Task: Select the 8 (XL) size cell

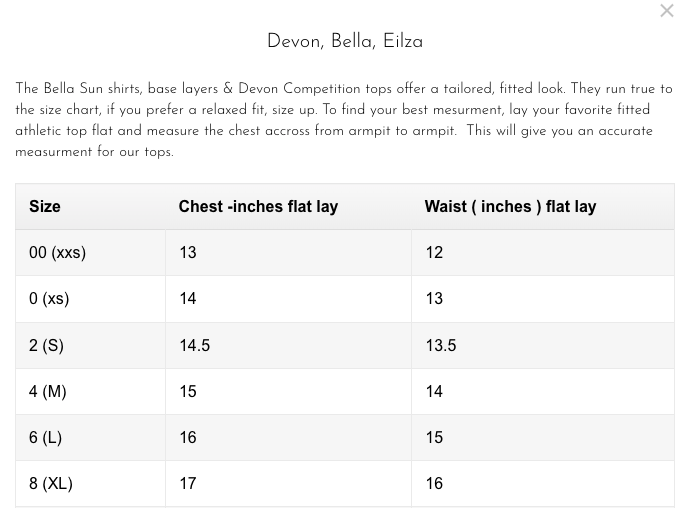Action: click(x=50, y=483)
